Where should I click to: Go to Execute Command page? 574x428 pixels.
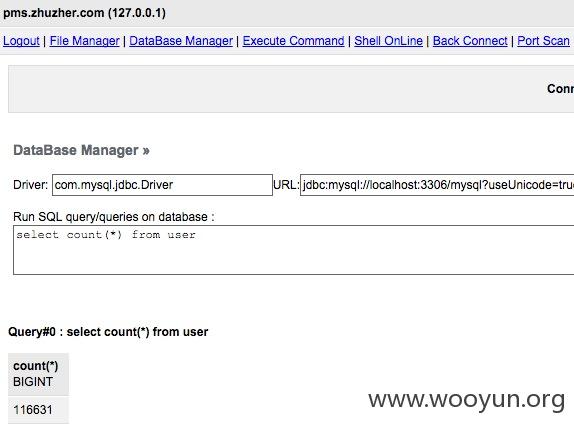294,41
